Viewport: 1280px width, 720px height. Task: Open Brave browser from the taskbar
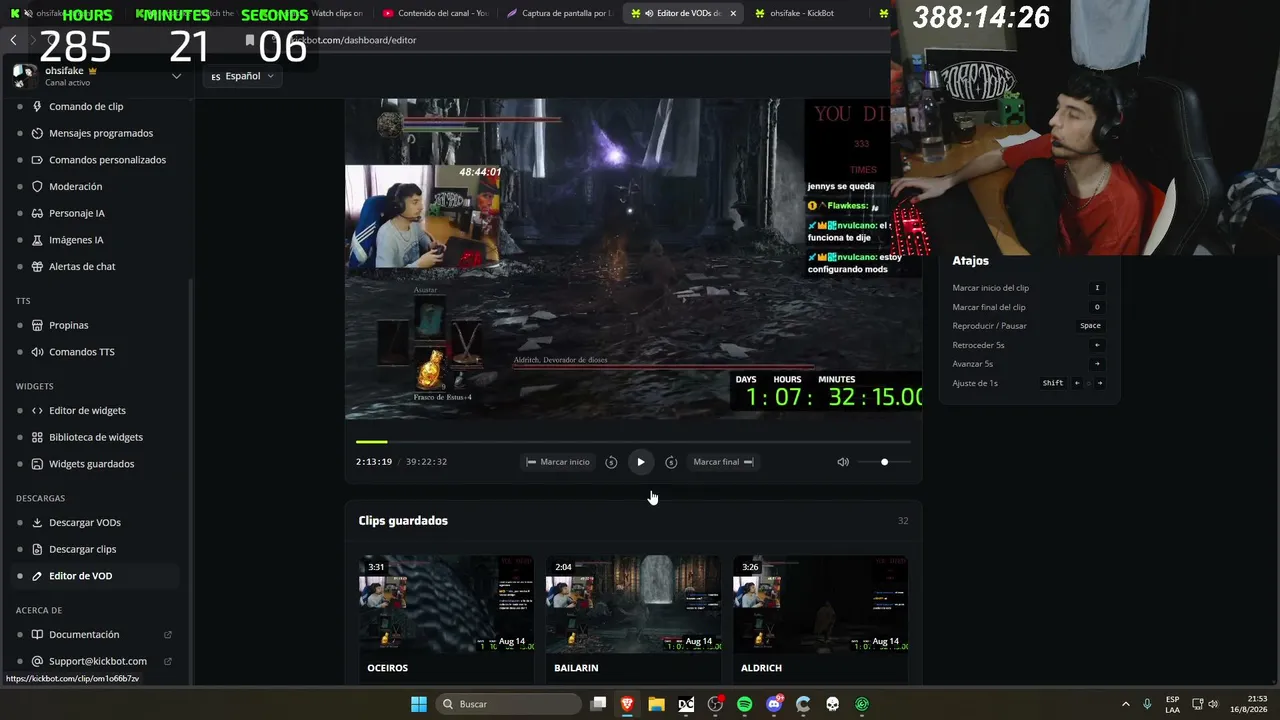click(x=627, y=704)
